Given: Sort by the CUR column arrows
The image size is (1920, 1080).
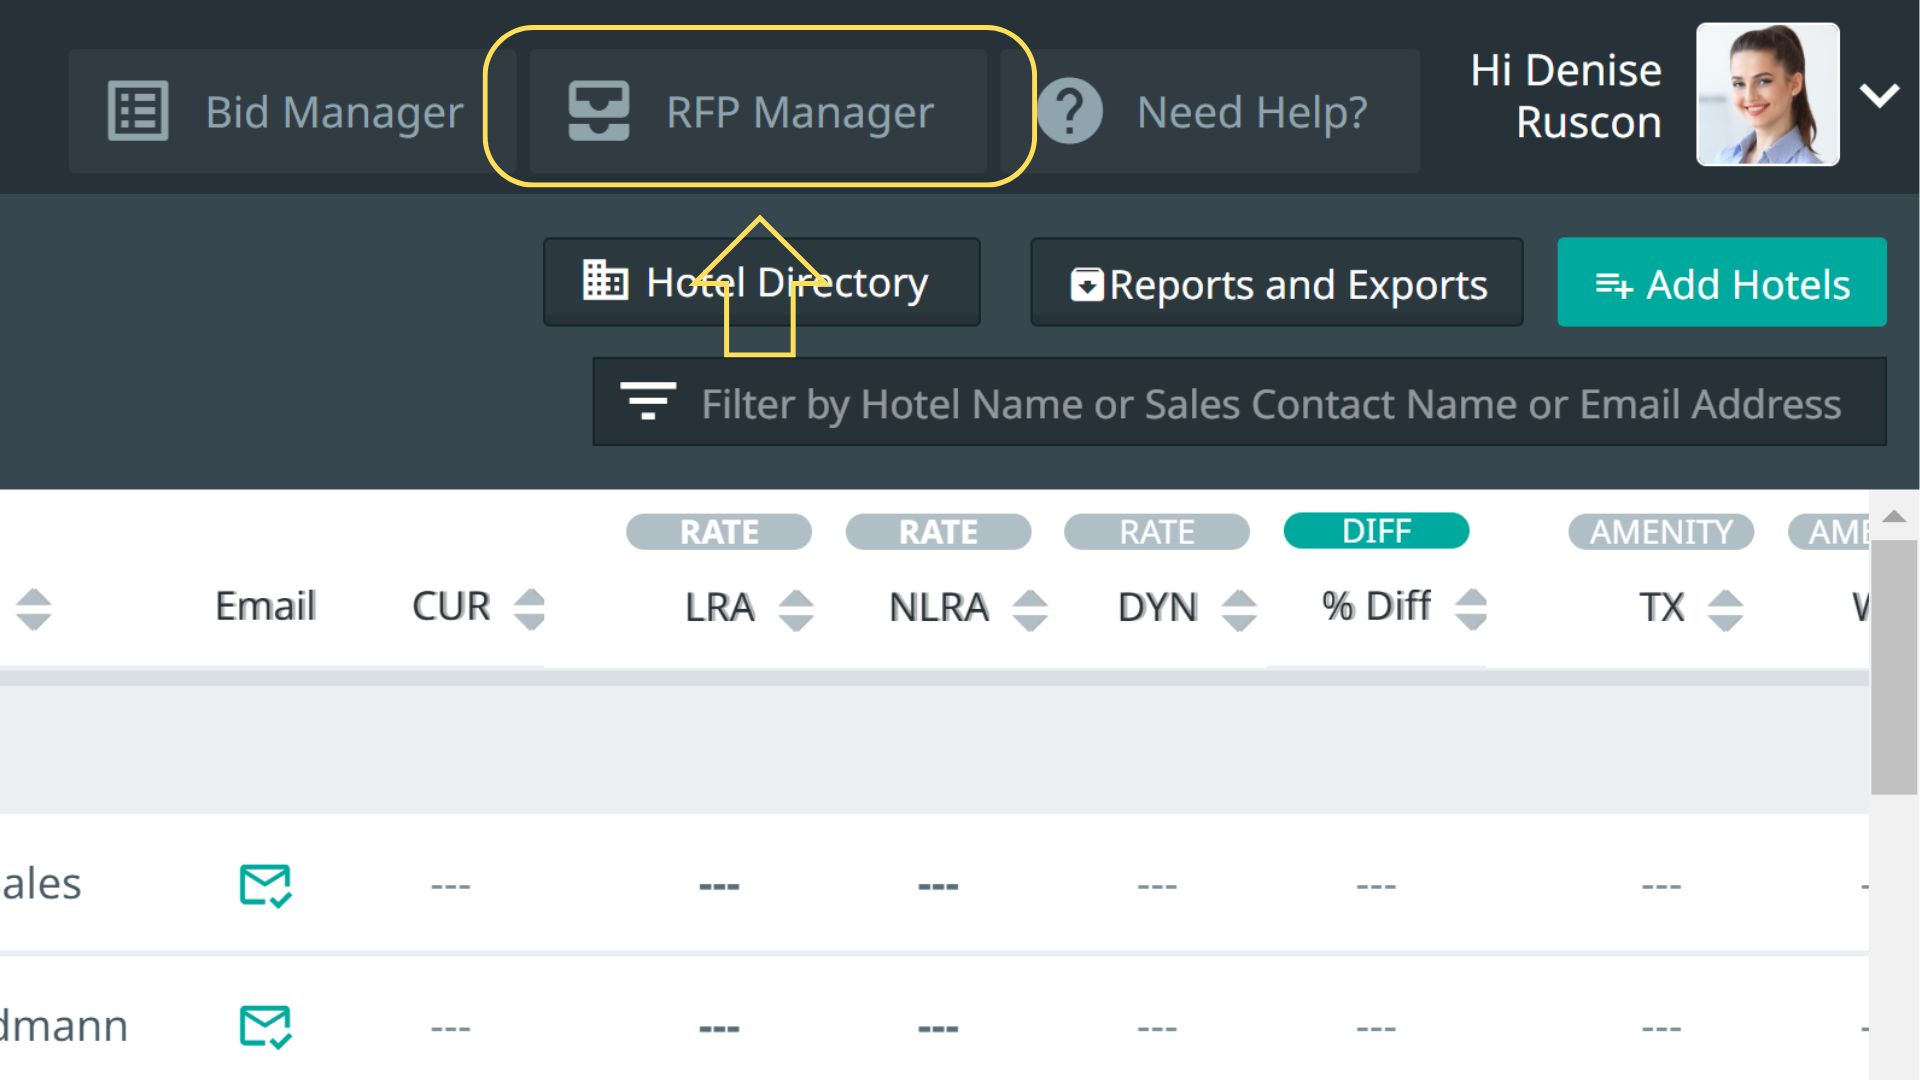Looking at the screenshot, I should coord(529,608).
